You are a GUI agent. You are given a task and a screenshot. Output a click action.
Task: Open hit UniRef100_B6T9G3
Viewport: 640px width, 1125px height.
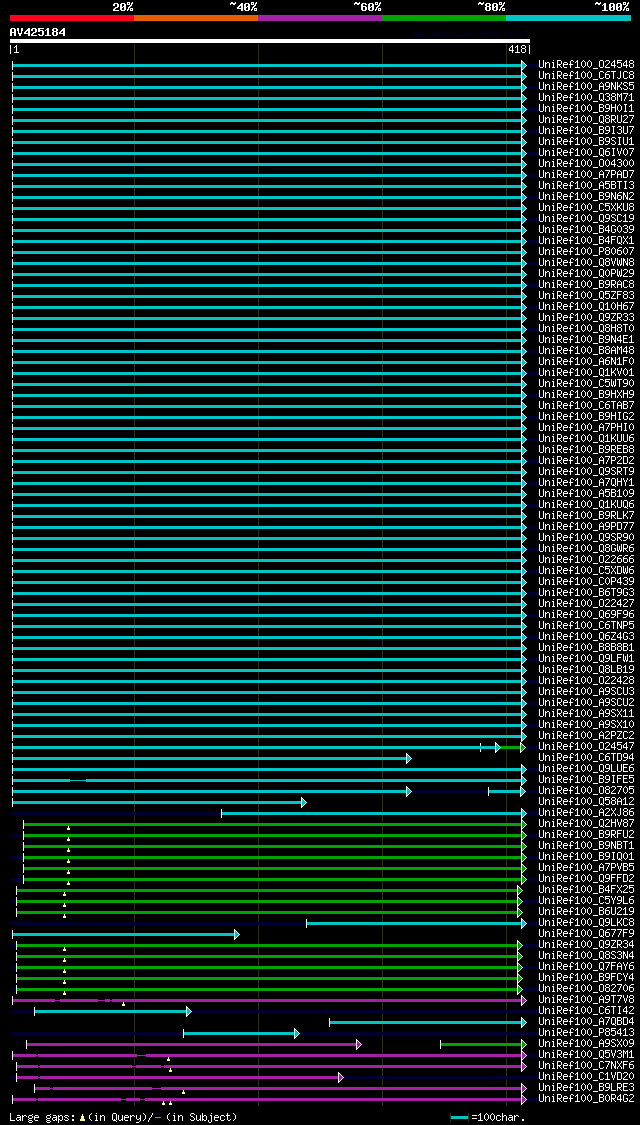pyautogui.click(x=586, y=593)
